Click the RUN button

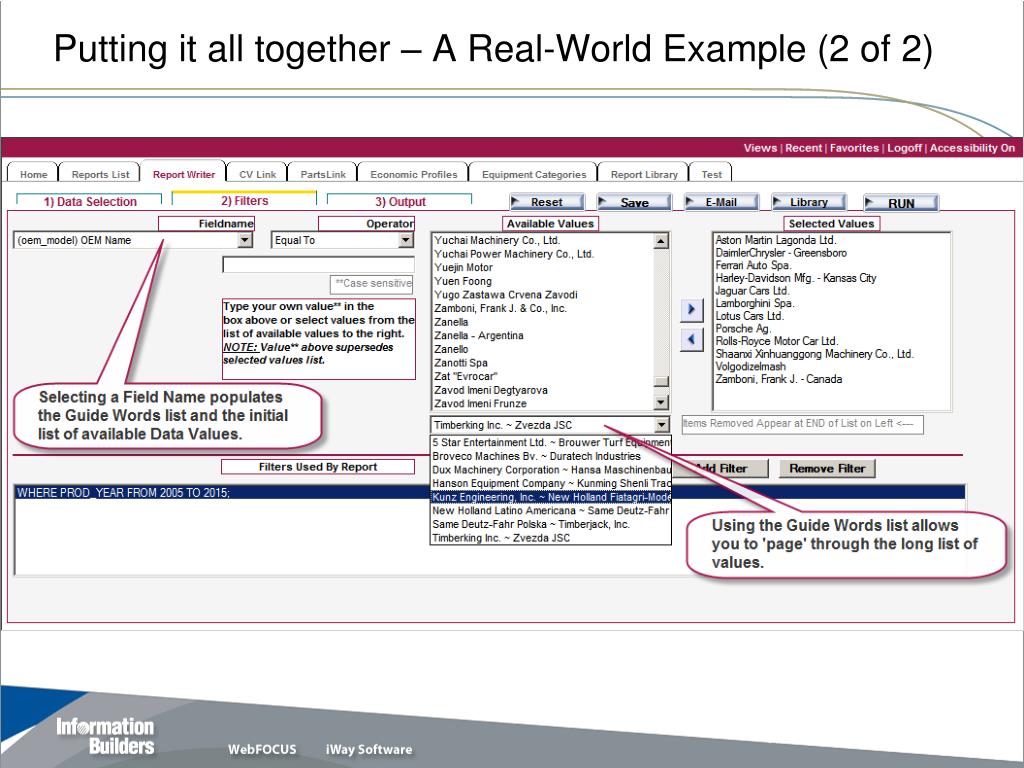901,203
